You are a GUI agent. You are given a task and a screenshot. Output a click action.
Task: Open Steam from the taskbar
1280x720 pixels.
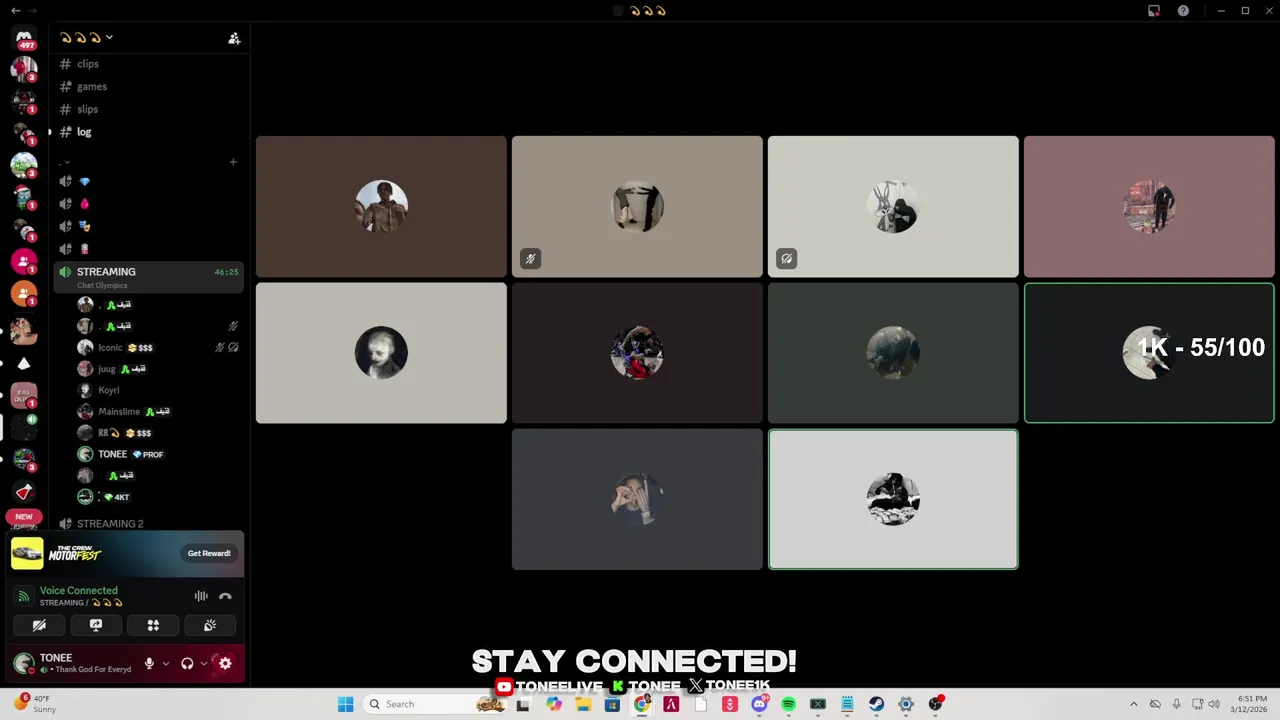click(876, 704)
